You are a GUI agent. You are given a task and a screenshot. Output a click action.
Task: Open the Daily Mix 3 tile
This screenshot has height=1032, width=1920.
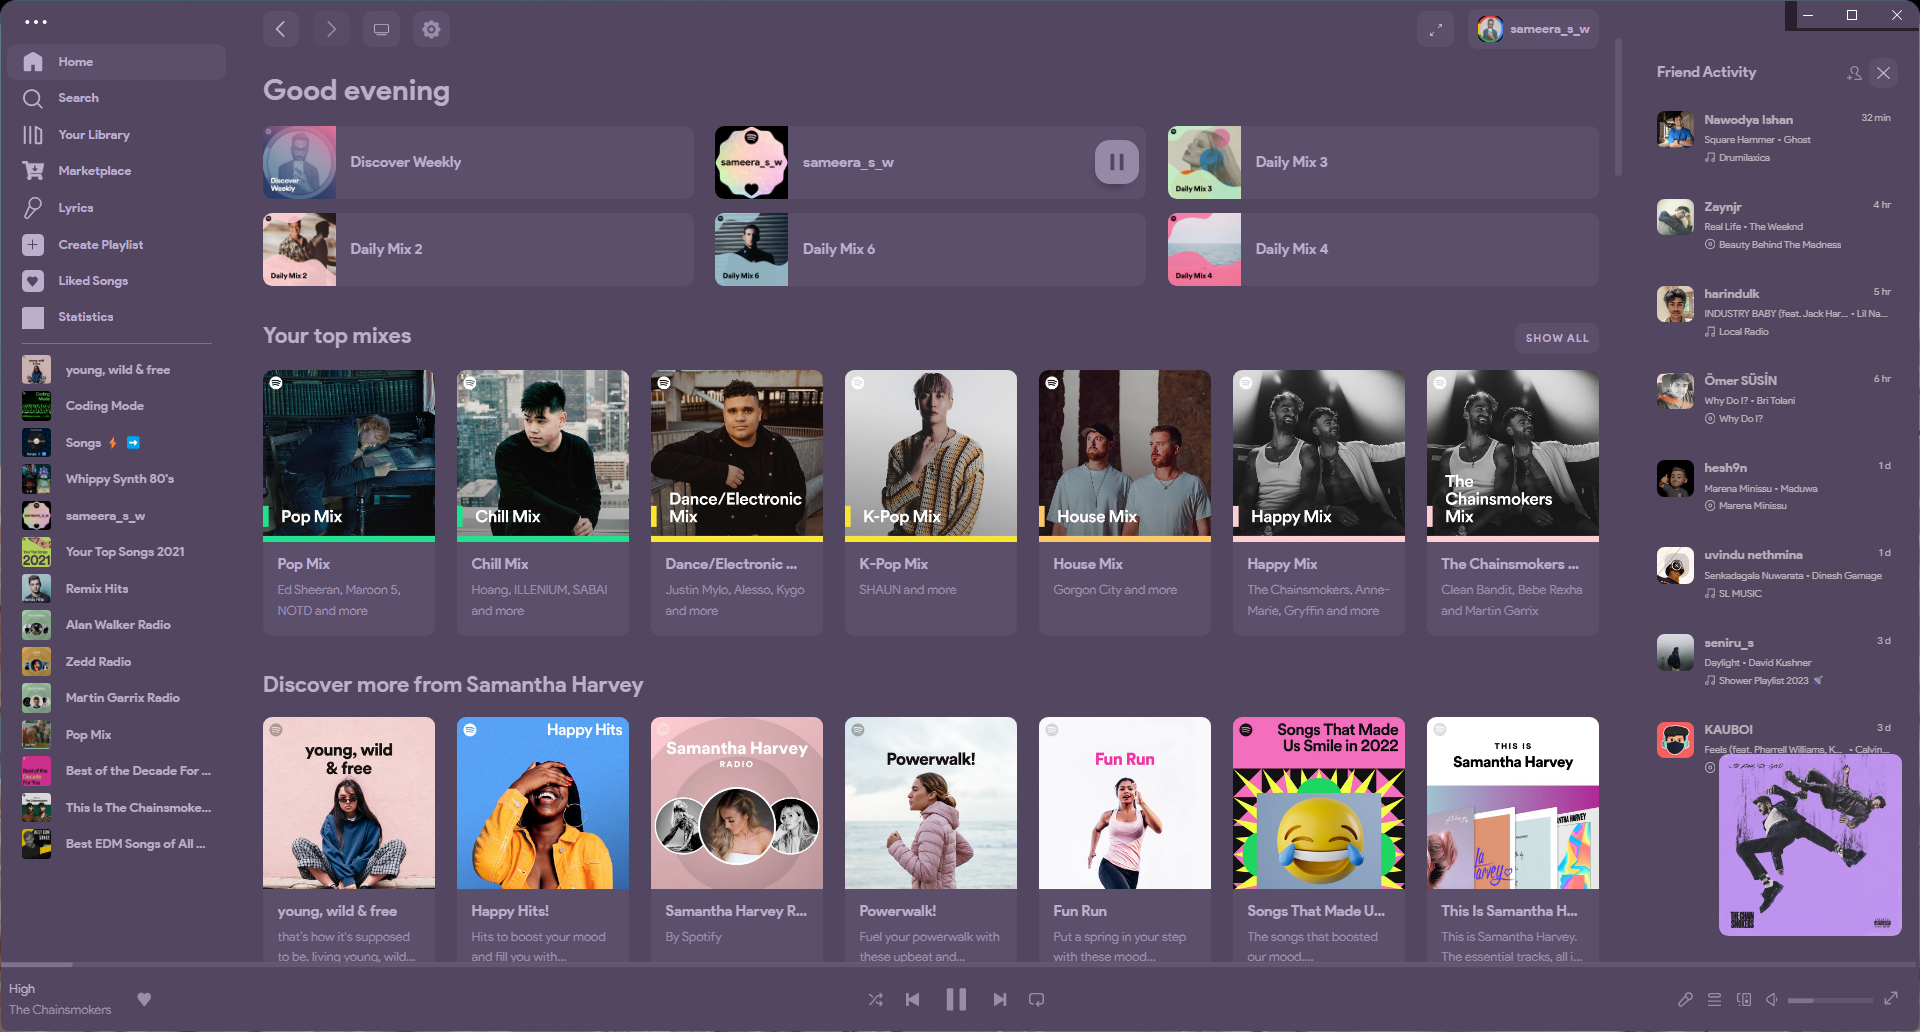[1383, 162]
